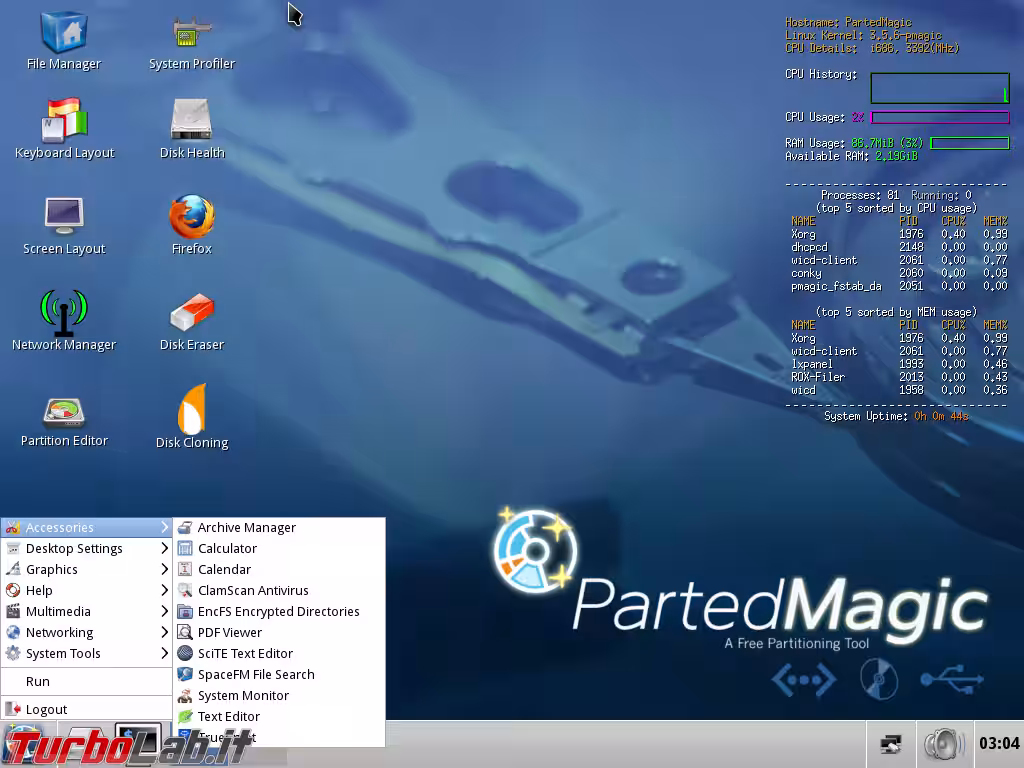Open the Screen Layout desktop icon
Viewport: 1024px width, 768px height.
point(64,217)
